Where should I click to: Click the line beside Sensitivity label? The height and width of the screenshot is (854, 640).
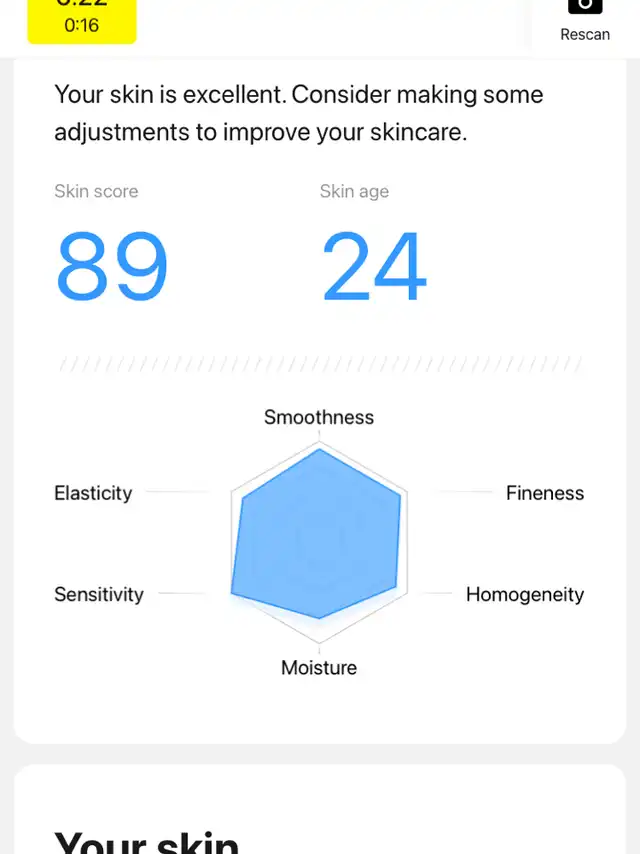coord(182,593)
